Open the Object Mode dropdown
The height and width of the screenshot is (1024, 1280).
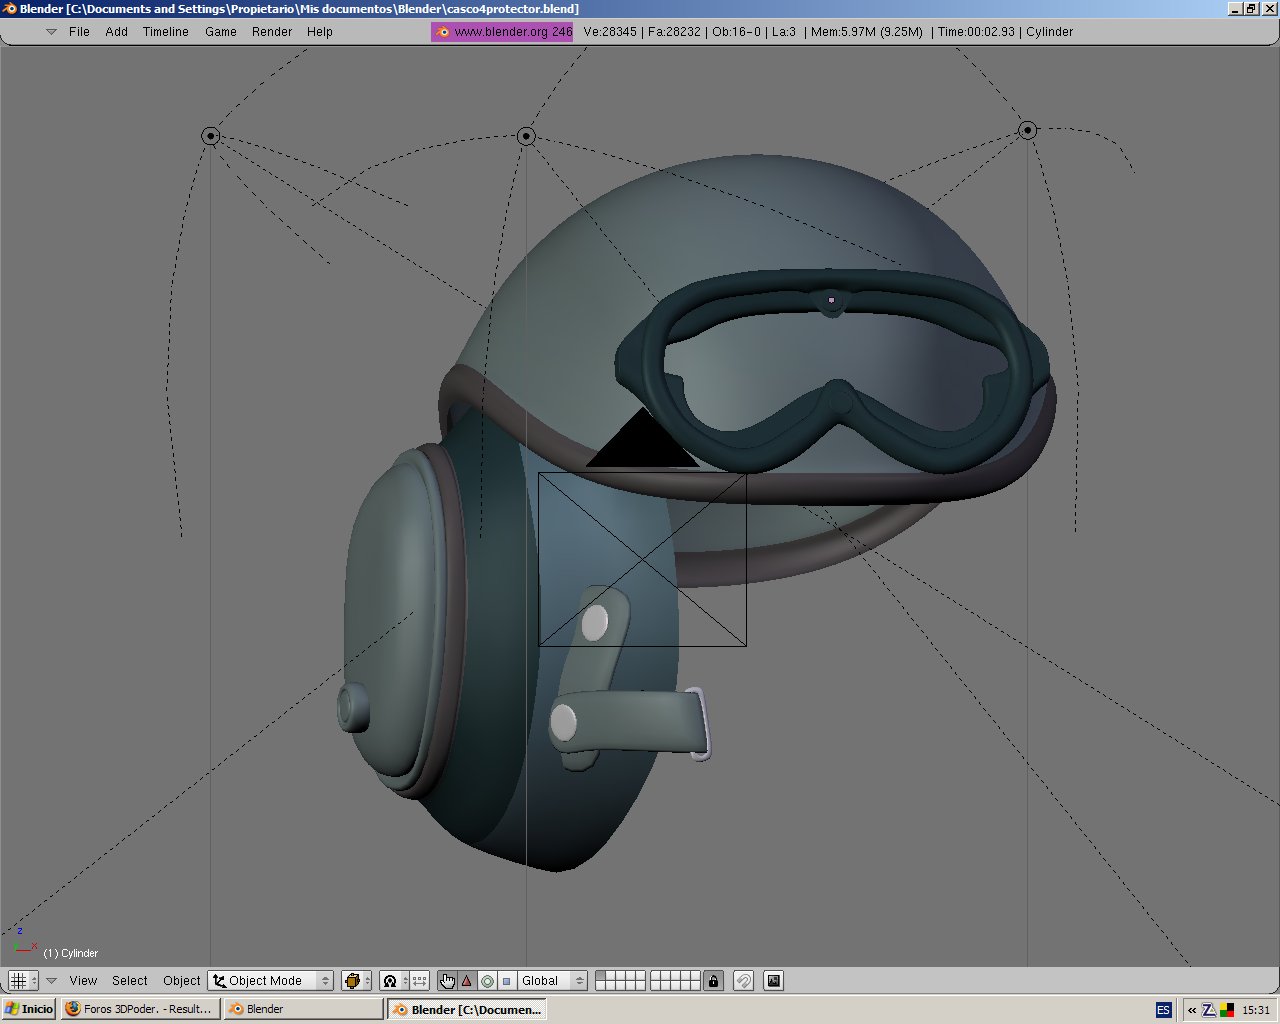[x=271, y=981]
